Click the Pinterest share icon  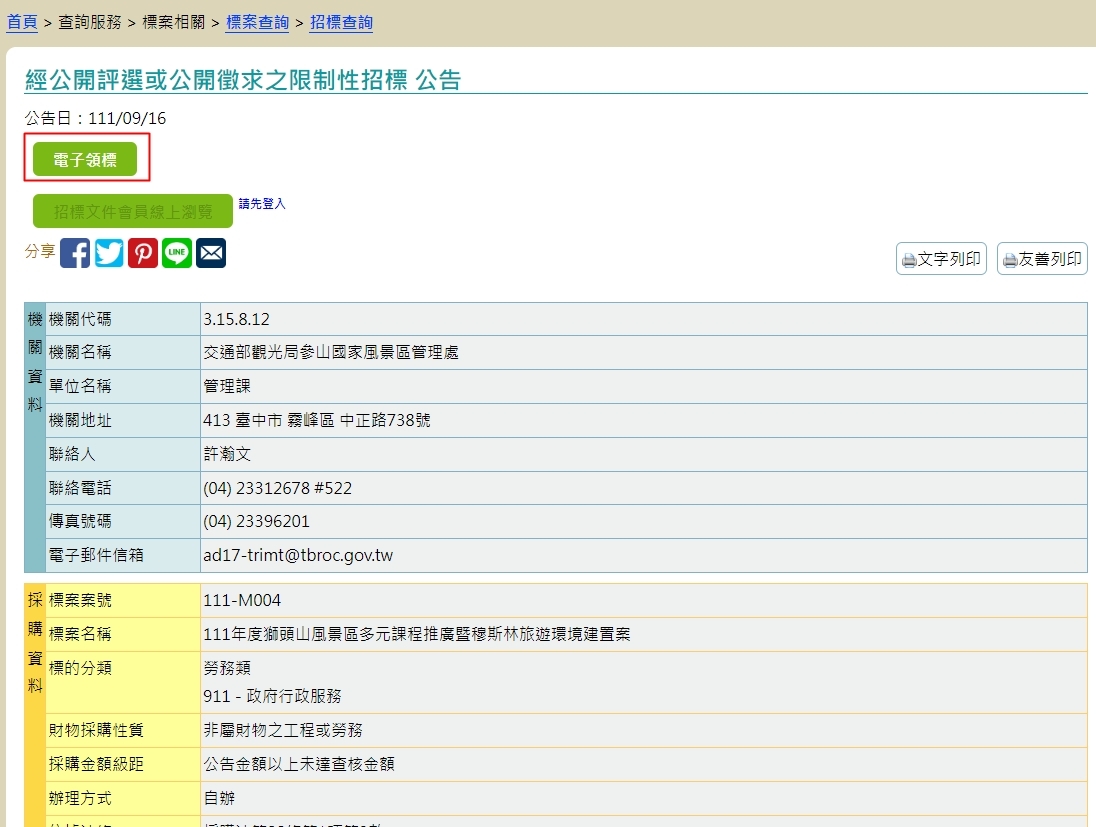(x=143, y=253)
